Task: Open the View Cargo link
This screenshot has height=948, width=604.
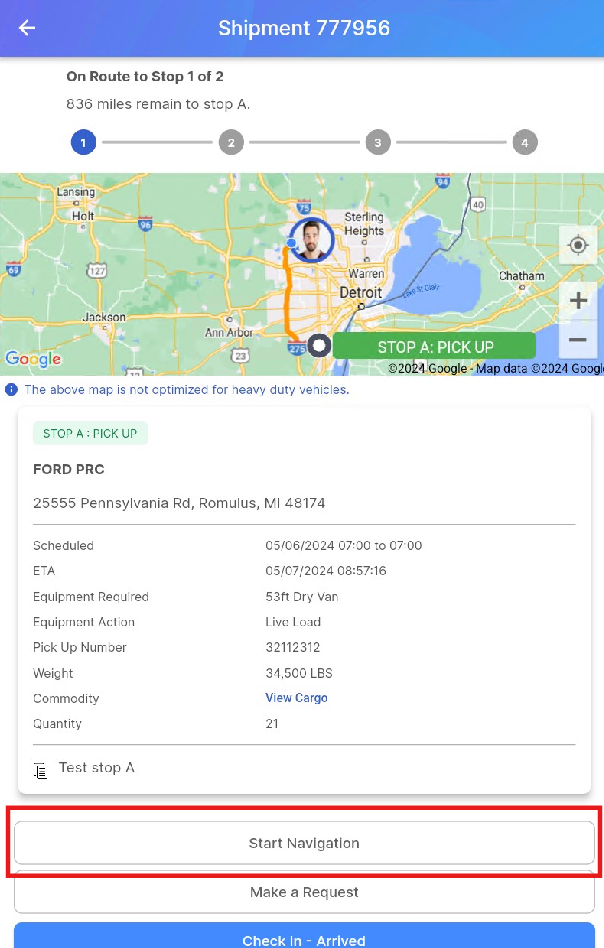Action: 296,698
